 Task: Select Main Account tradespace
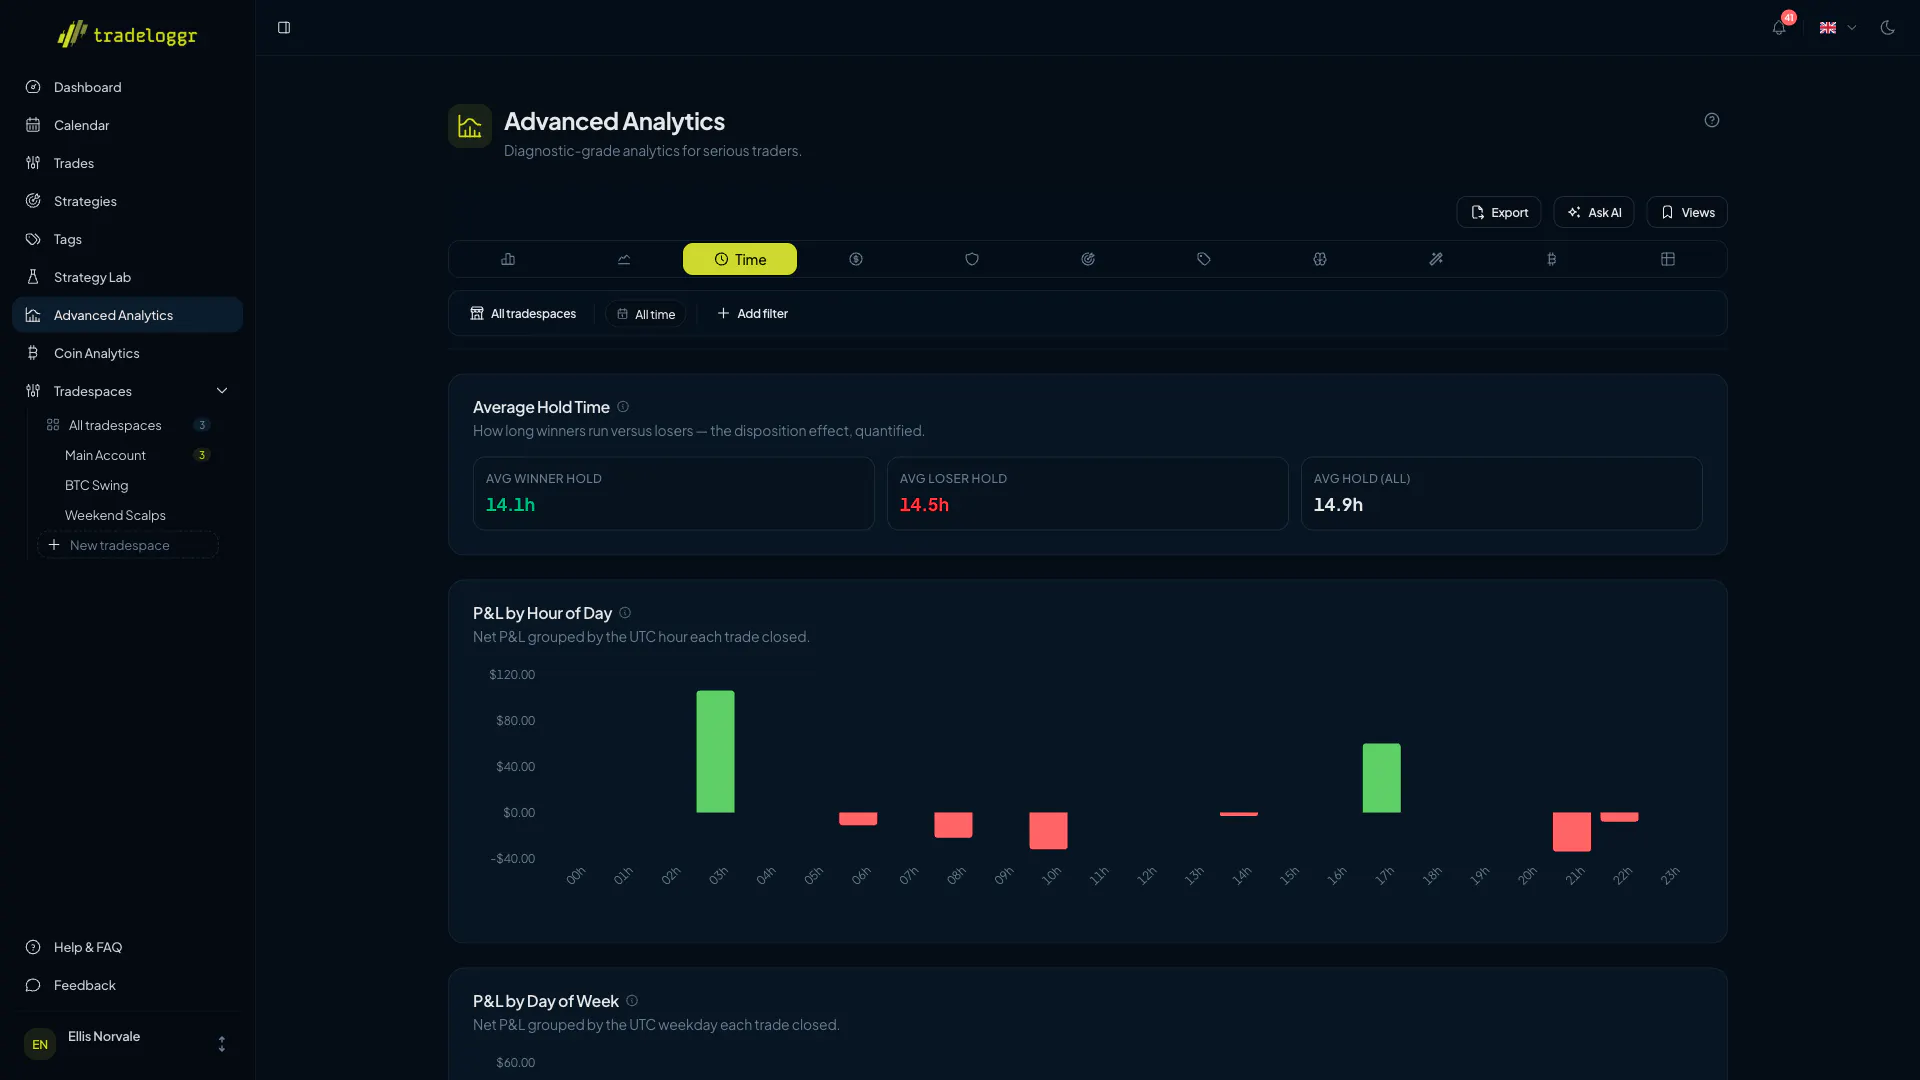tap(128, 455)
